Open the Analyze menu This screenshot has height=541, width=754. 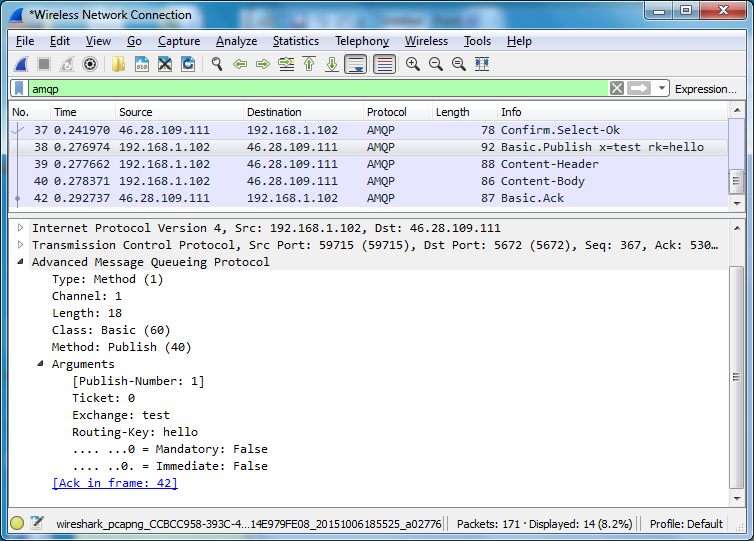coord(236,41)
